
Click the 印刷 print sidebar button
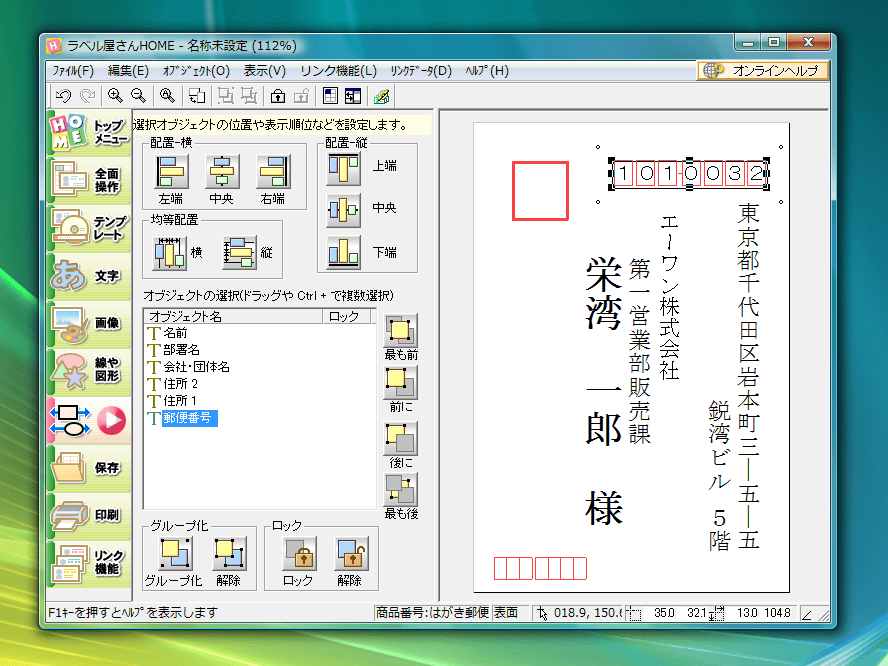coord(89,515)
